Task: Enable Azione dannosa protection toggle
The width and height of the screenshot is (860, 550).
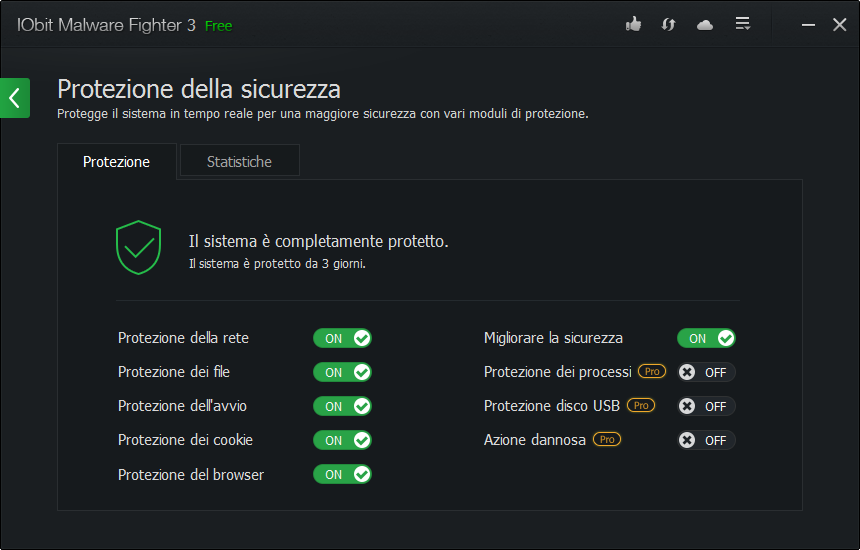Action: [x=706, y=440]
